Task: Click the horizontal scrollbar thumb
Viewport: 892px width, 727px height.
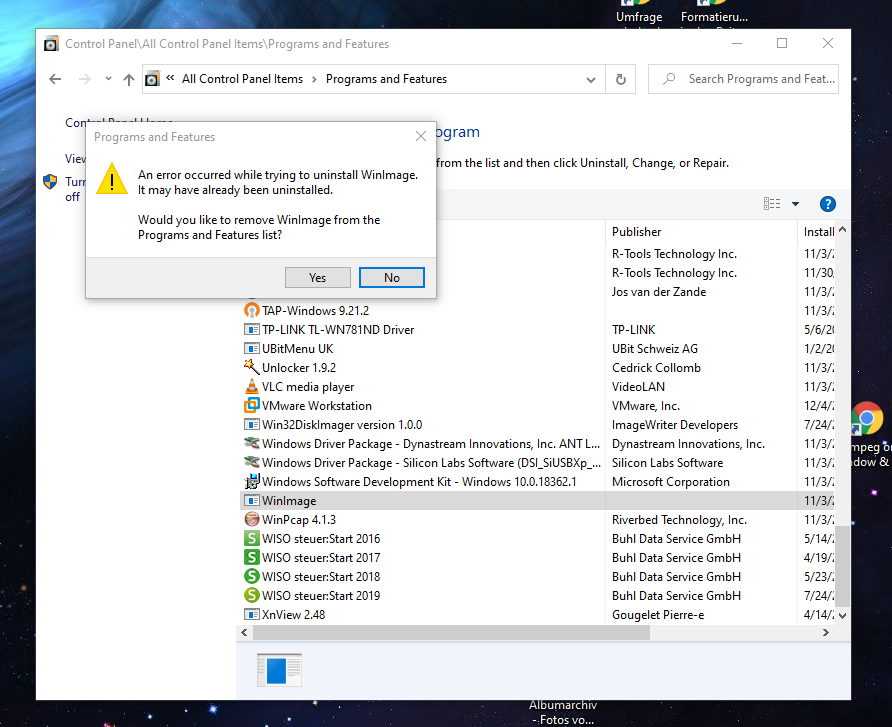Action: tap(451, 633)
